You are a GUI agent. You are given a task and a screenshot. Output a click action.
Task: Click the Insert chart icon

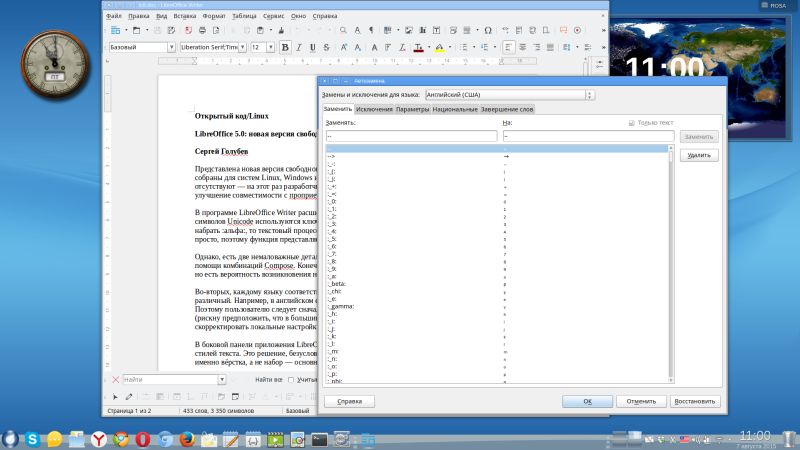(422, 31)
